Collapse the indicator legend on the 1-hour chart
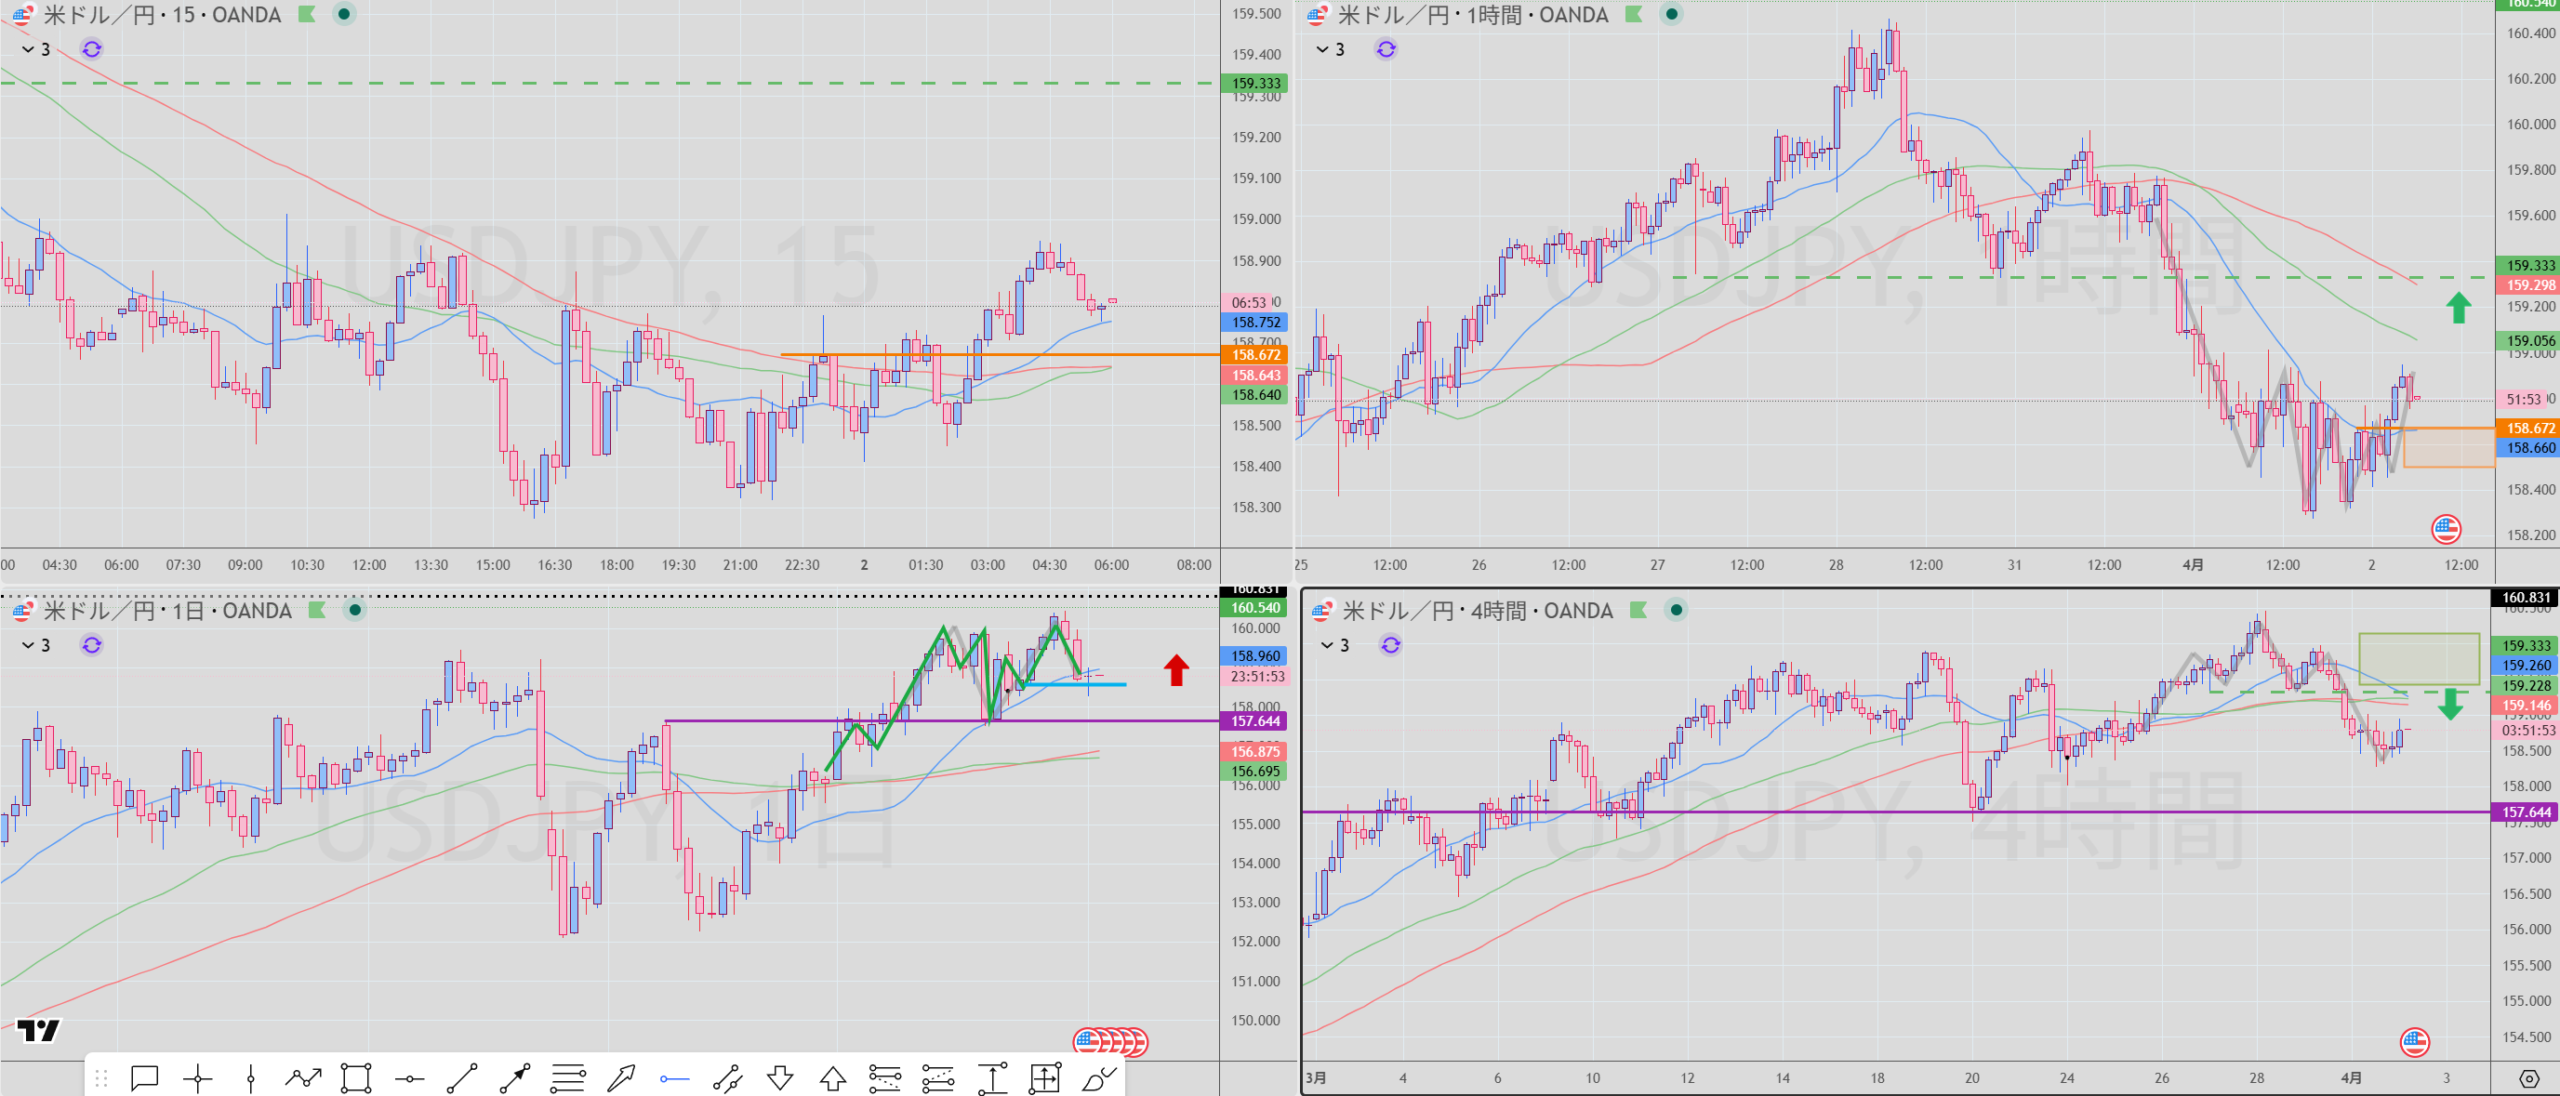 click(1322, 49)
